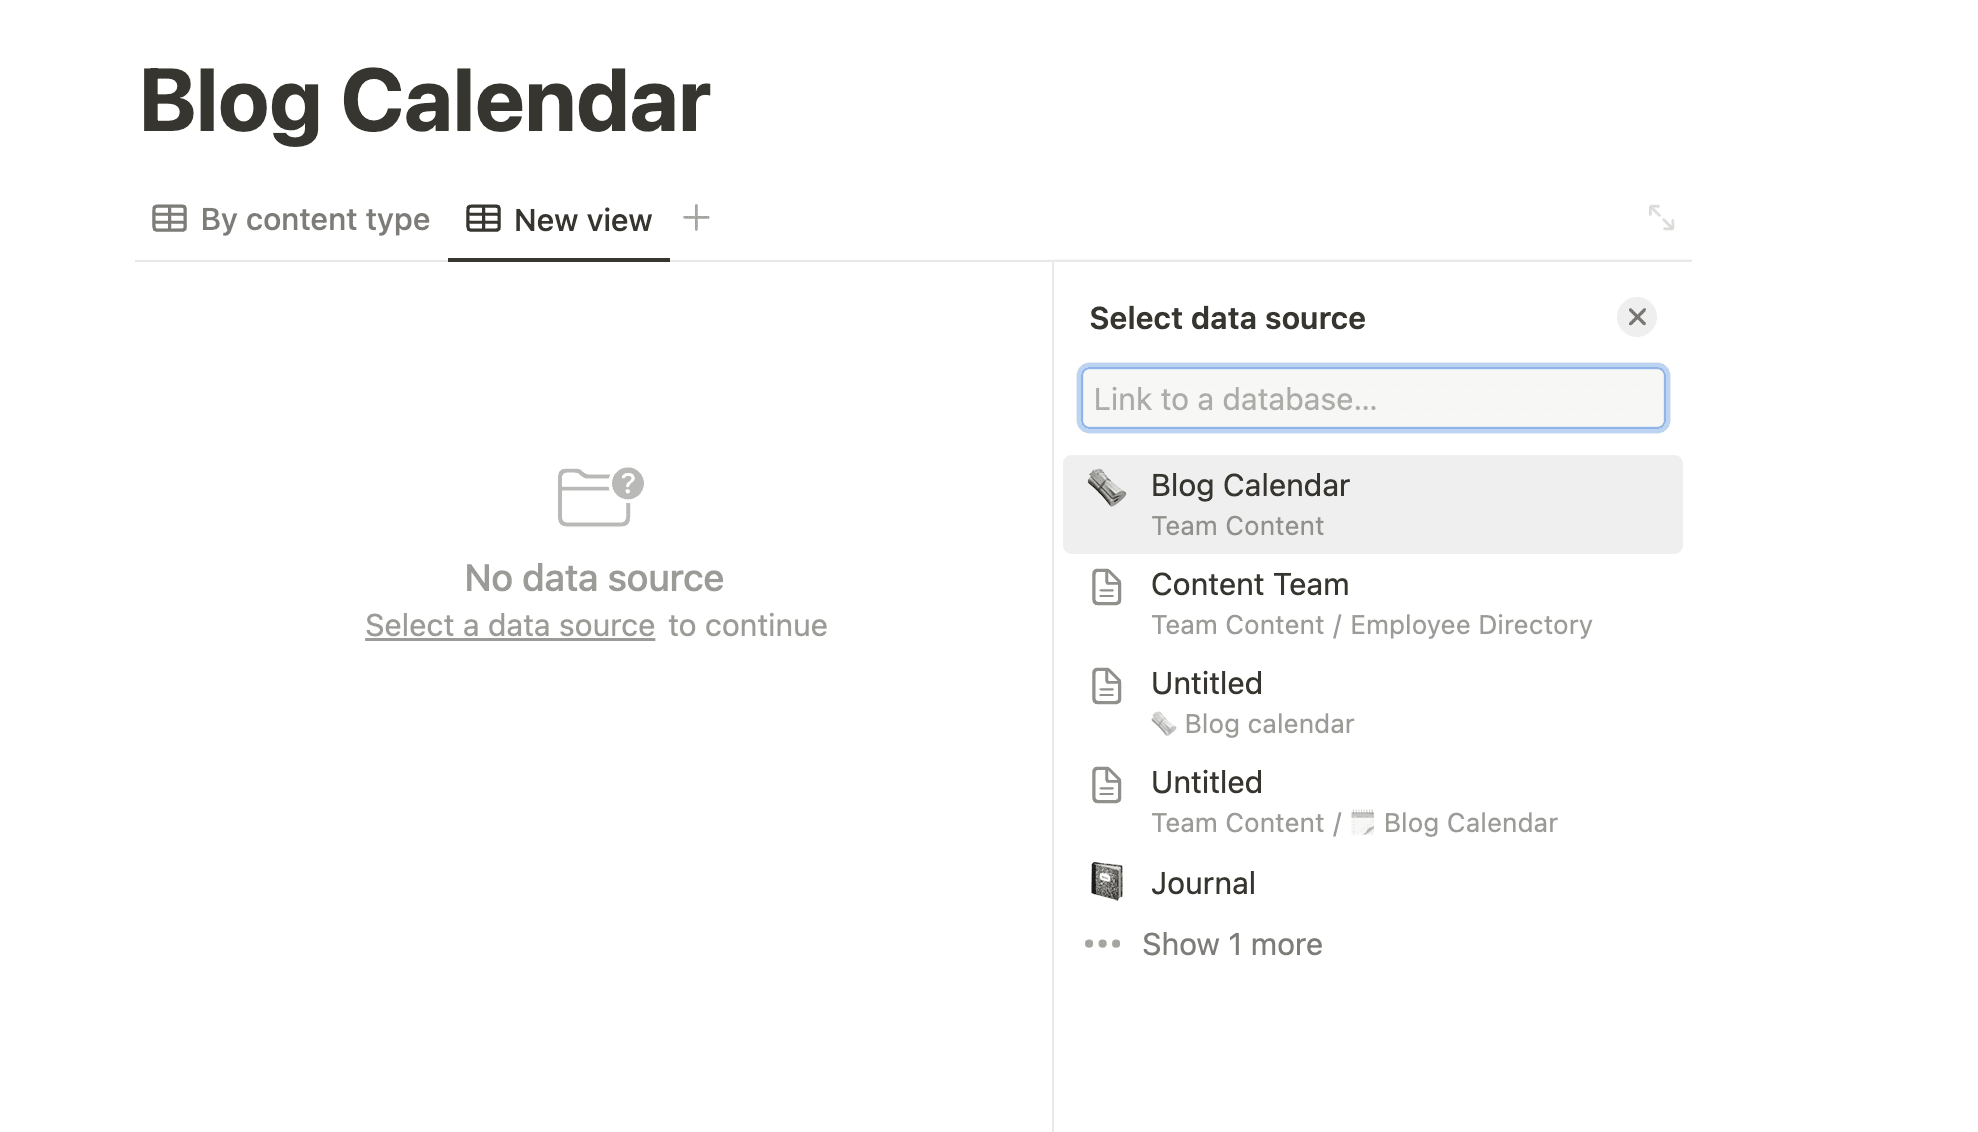Image resolution: width=1978 pixels, height=1132 pixels.
Task: Click the second Untitled page icon
Action: coord(1109,781)
